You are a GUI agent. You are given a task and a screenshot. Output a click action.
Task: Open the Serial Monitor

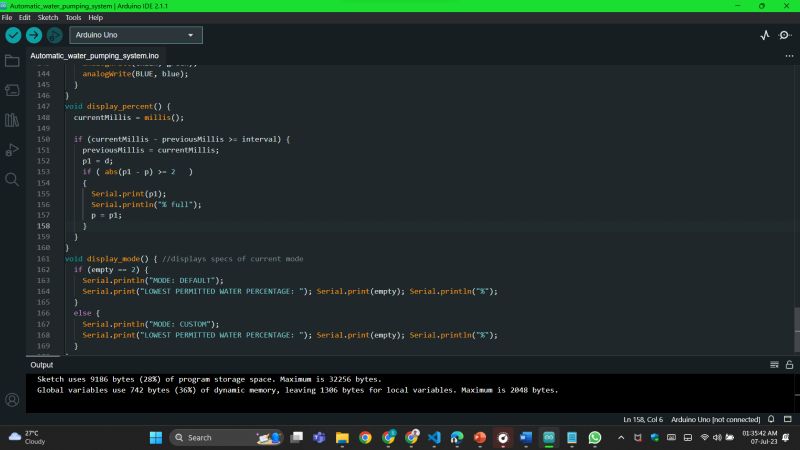[x=785, y=35]
